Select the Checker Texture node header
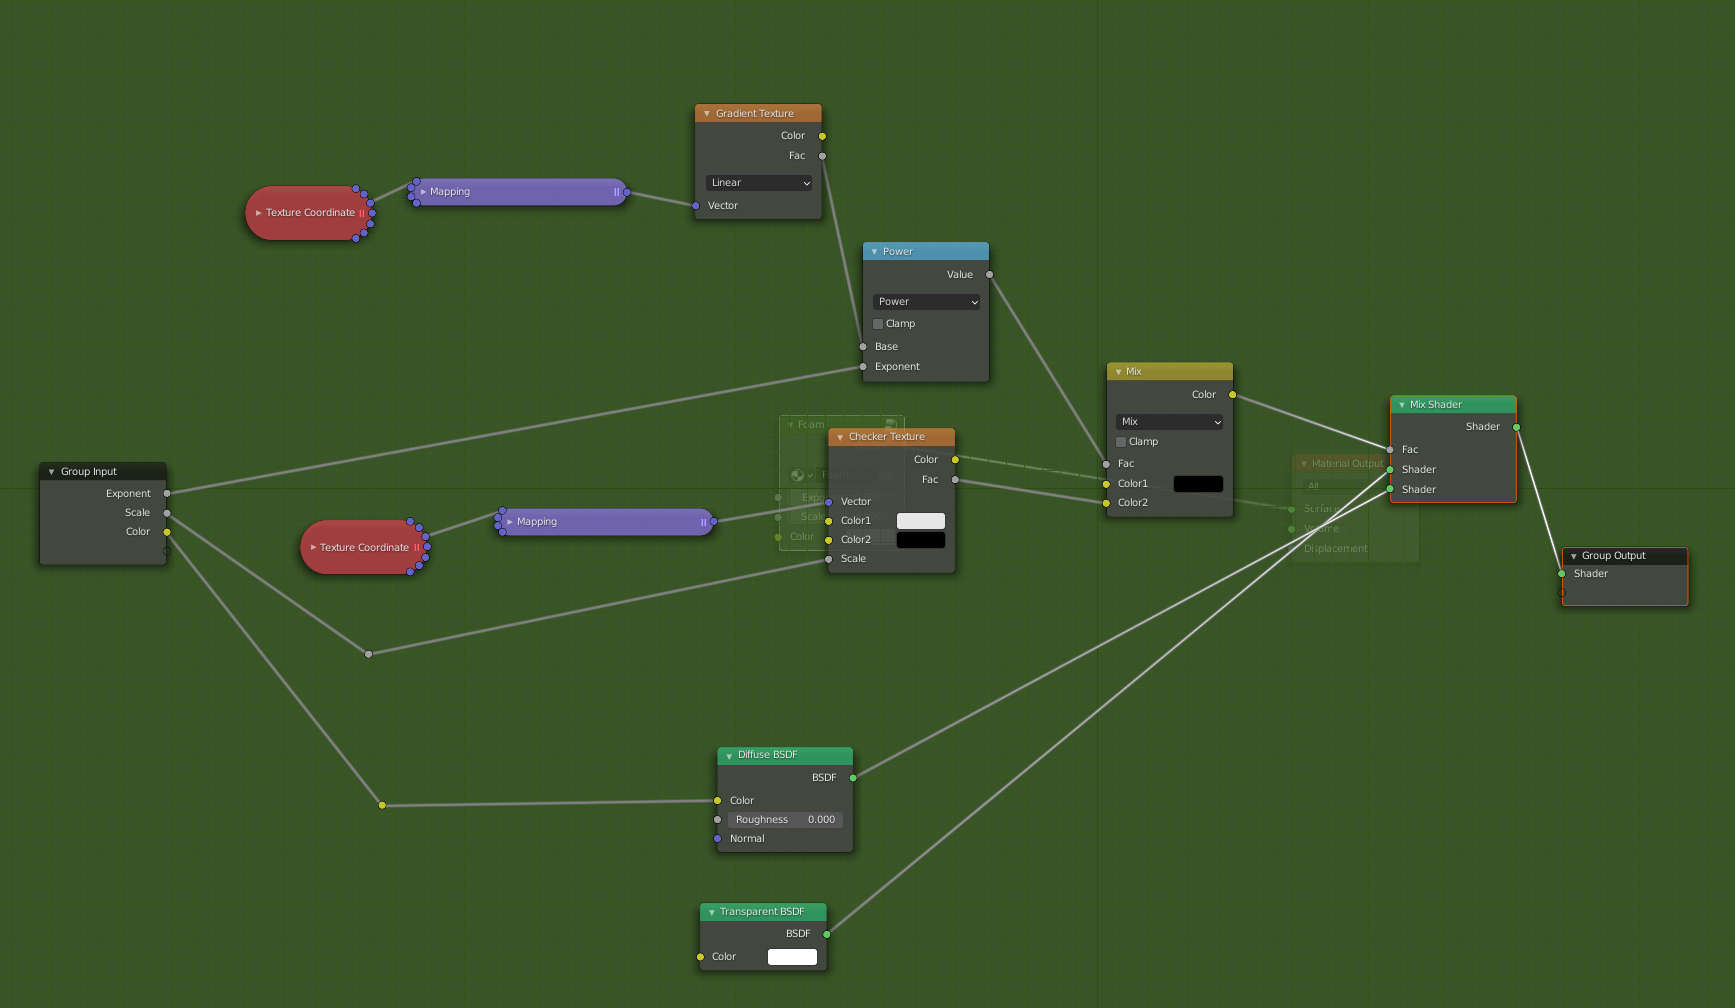1735x1008 pixels. point(892,437)
